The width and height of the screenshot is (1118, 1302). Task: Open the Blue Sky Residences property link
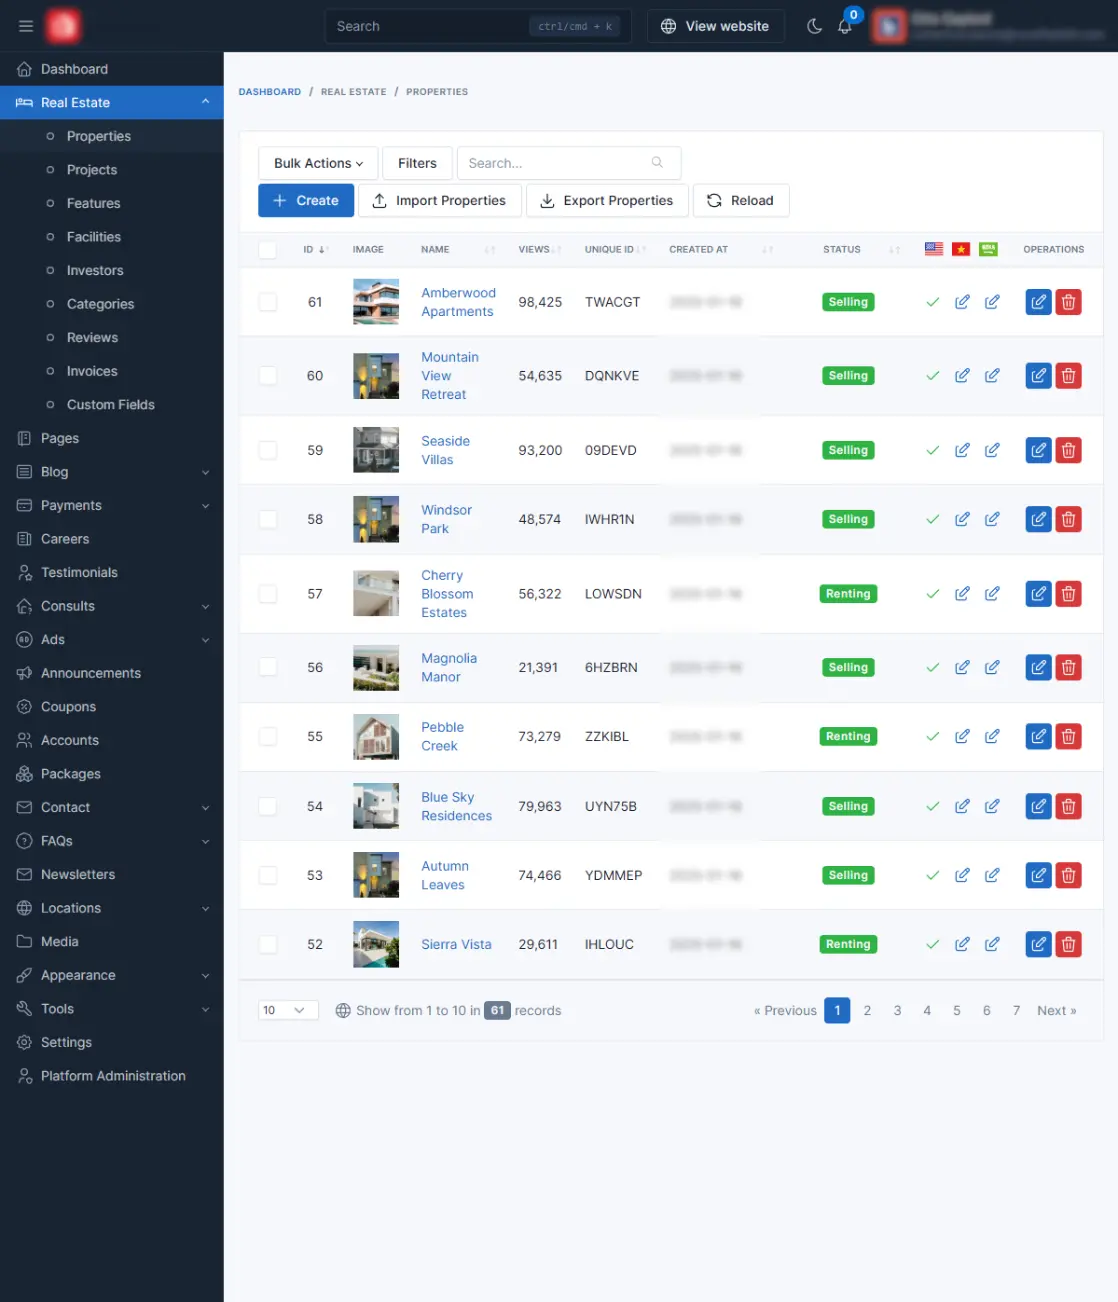pos(456,806)
